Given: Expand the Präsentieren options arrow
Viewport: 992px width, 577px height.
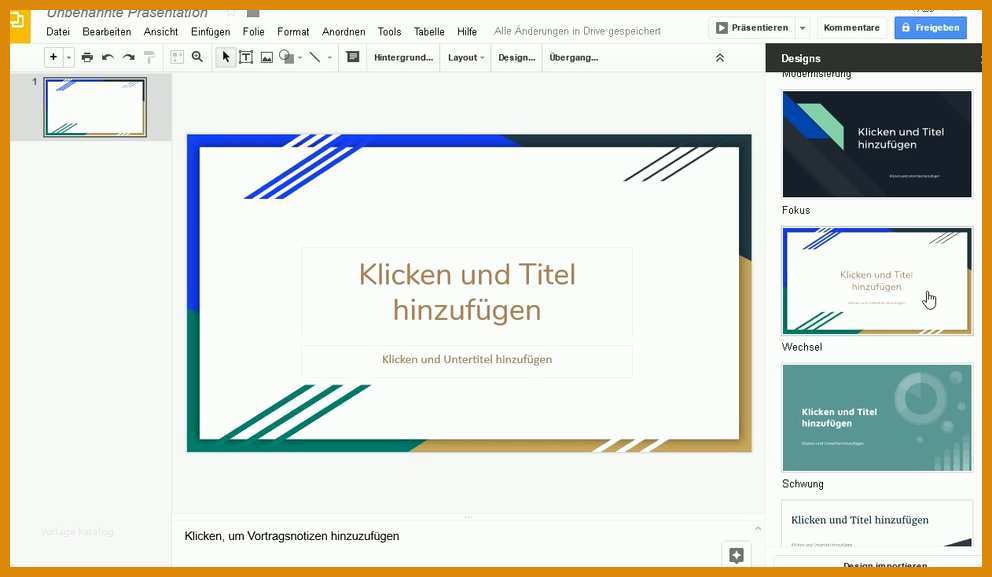Looking at the screenshot, I should 802,28.
